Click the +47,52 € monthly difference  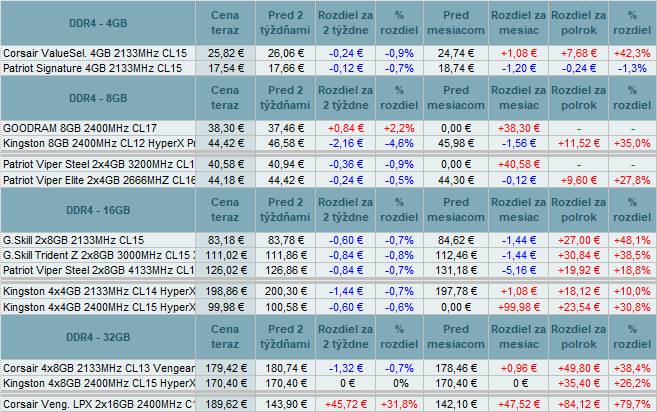click(x=519, y=404)
